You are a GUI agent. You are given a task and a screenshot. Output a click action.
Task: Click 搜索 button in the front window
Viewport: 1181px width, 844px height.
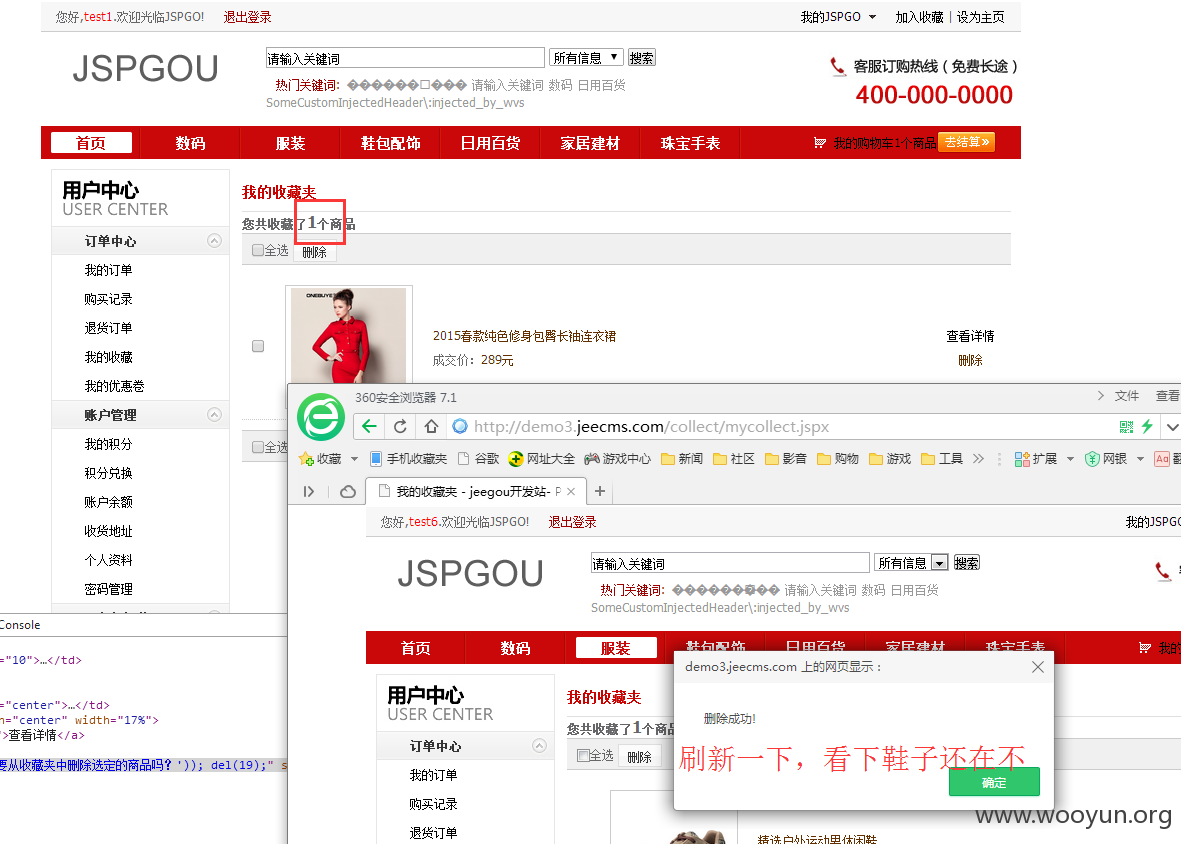966,562
